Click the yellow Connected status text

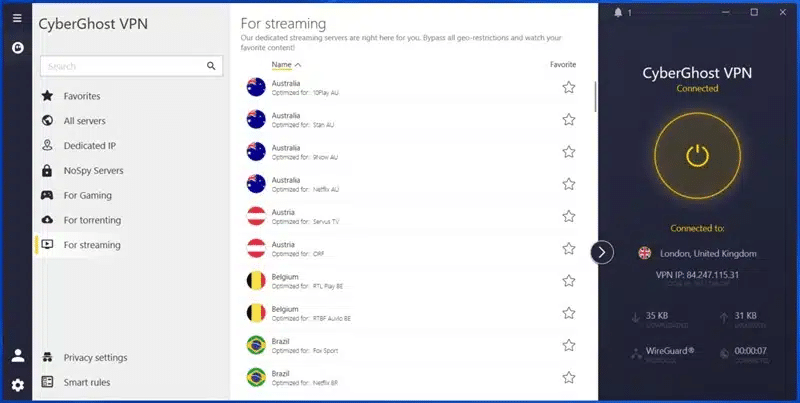pyautogui.click(x=697, y=88)
